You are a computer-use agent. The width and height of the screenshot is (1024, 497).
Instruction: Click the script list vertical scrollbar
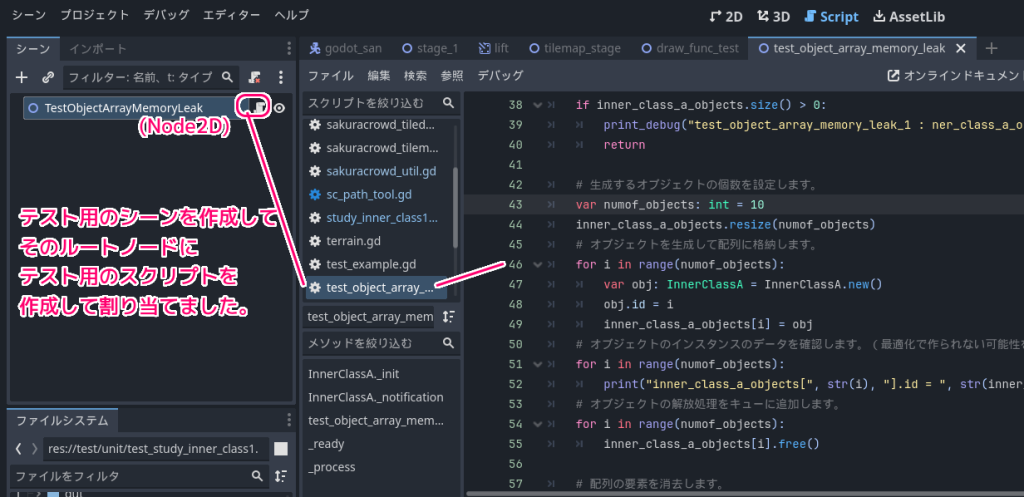click(x=455, y=208)
